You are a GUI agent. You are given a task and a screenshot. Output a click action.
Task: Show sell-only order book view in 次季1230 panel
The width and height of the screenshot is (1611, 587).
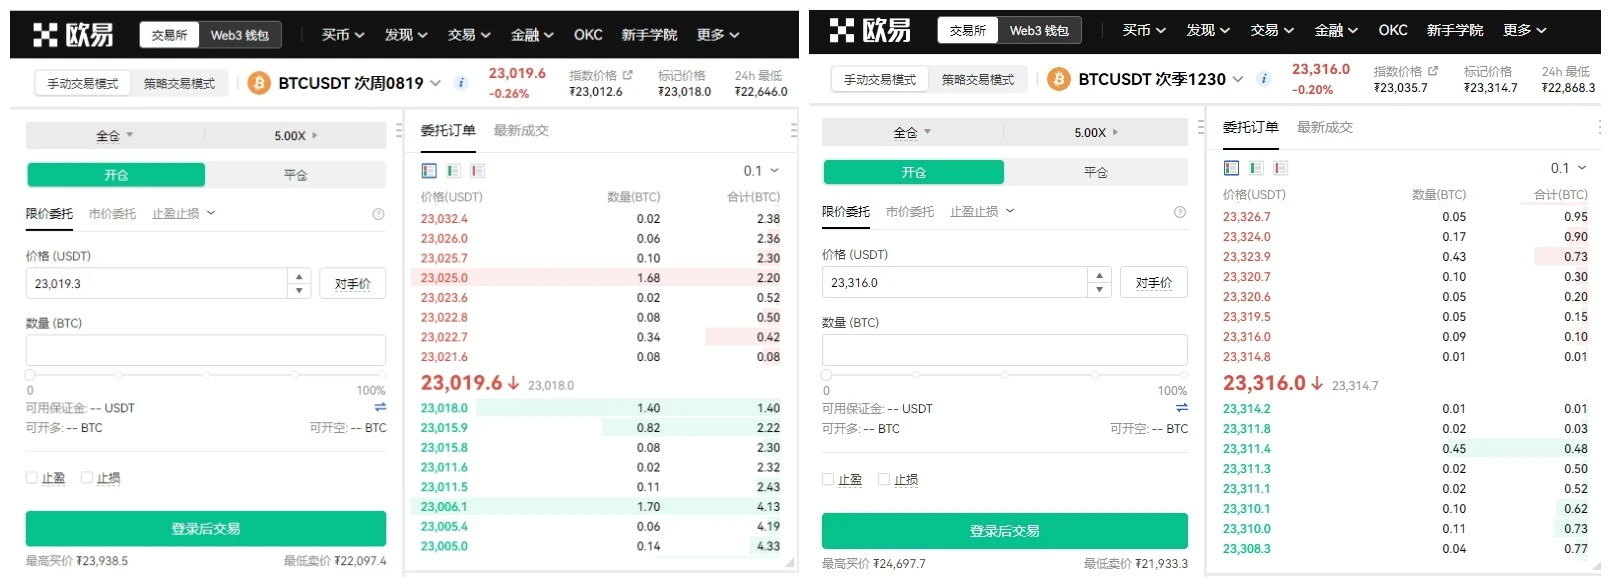point(1280,168)
